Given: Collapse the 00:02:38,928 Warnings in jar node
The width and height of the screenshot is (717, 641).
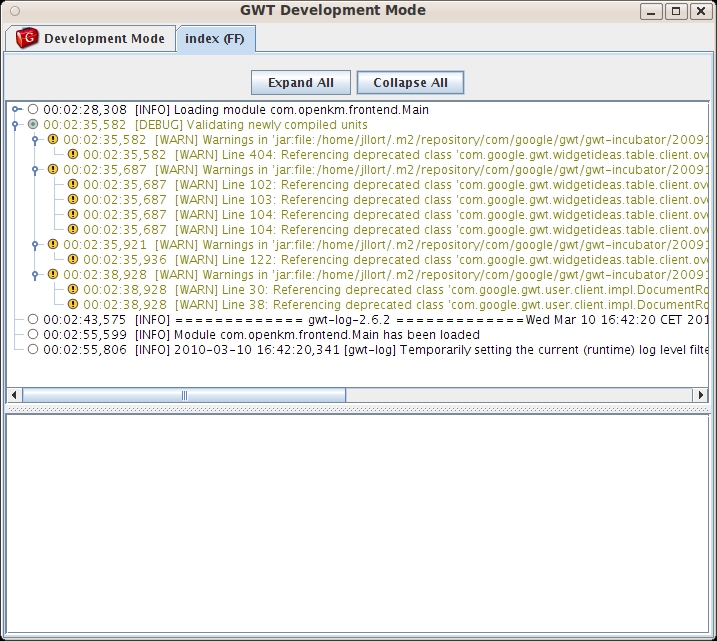Looking at the screenshot, I should click(x=35, y=275).
